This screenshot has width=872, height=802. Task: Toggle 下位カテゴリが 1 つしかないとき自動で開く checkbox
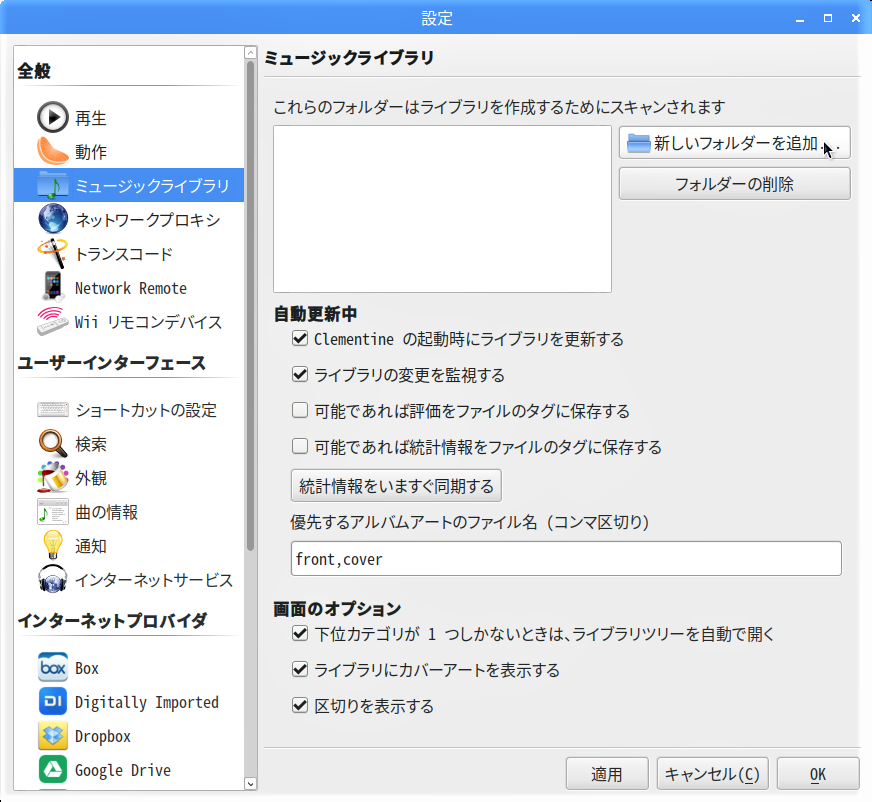coord(300,633)
